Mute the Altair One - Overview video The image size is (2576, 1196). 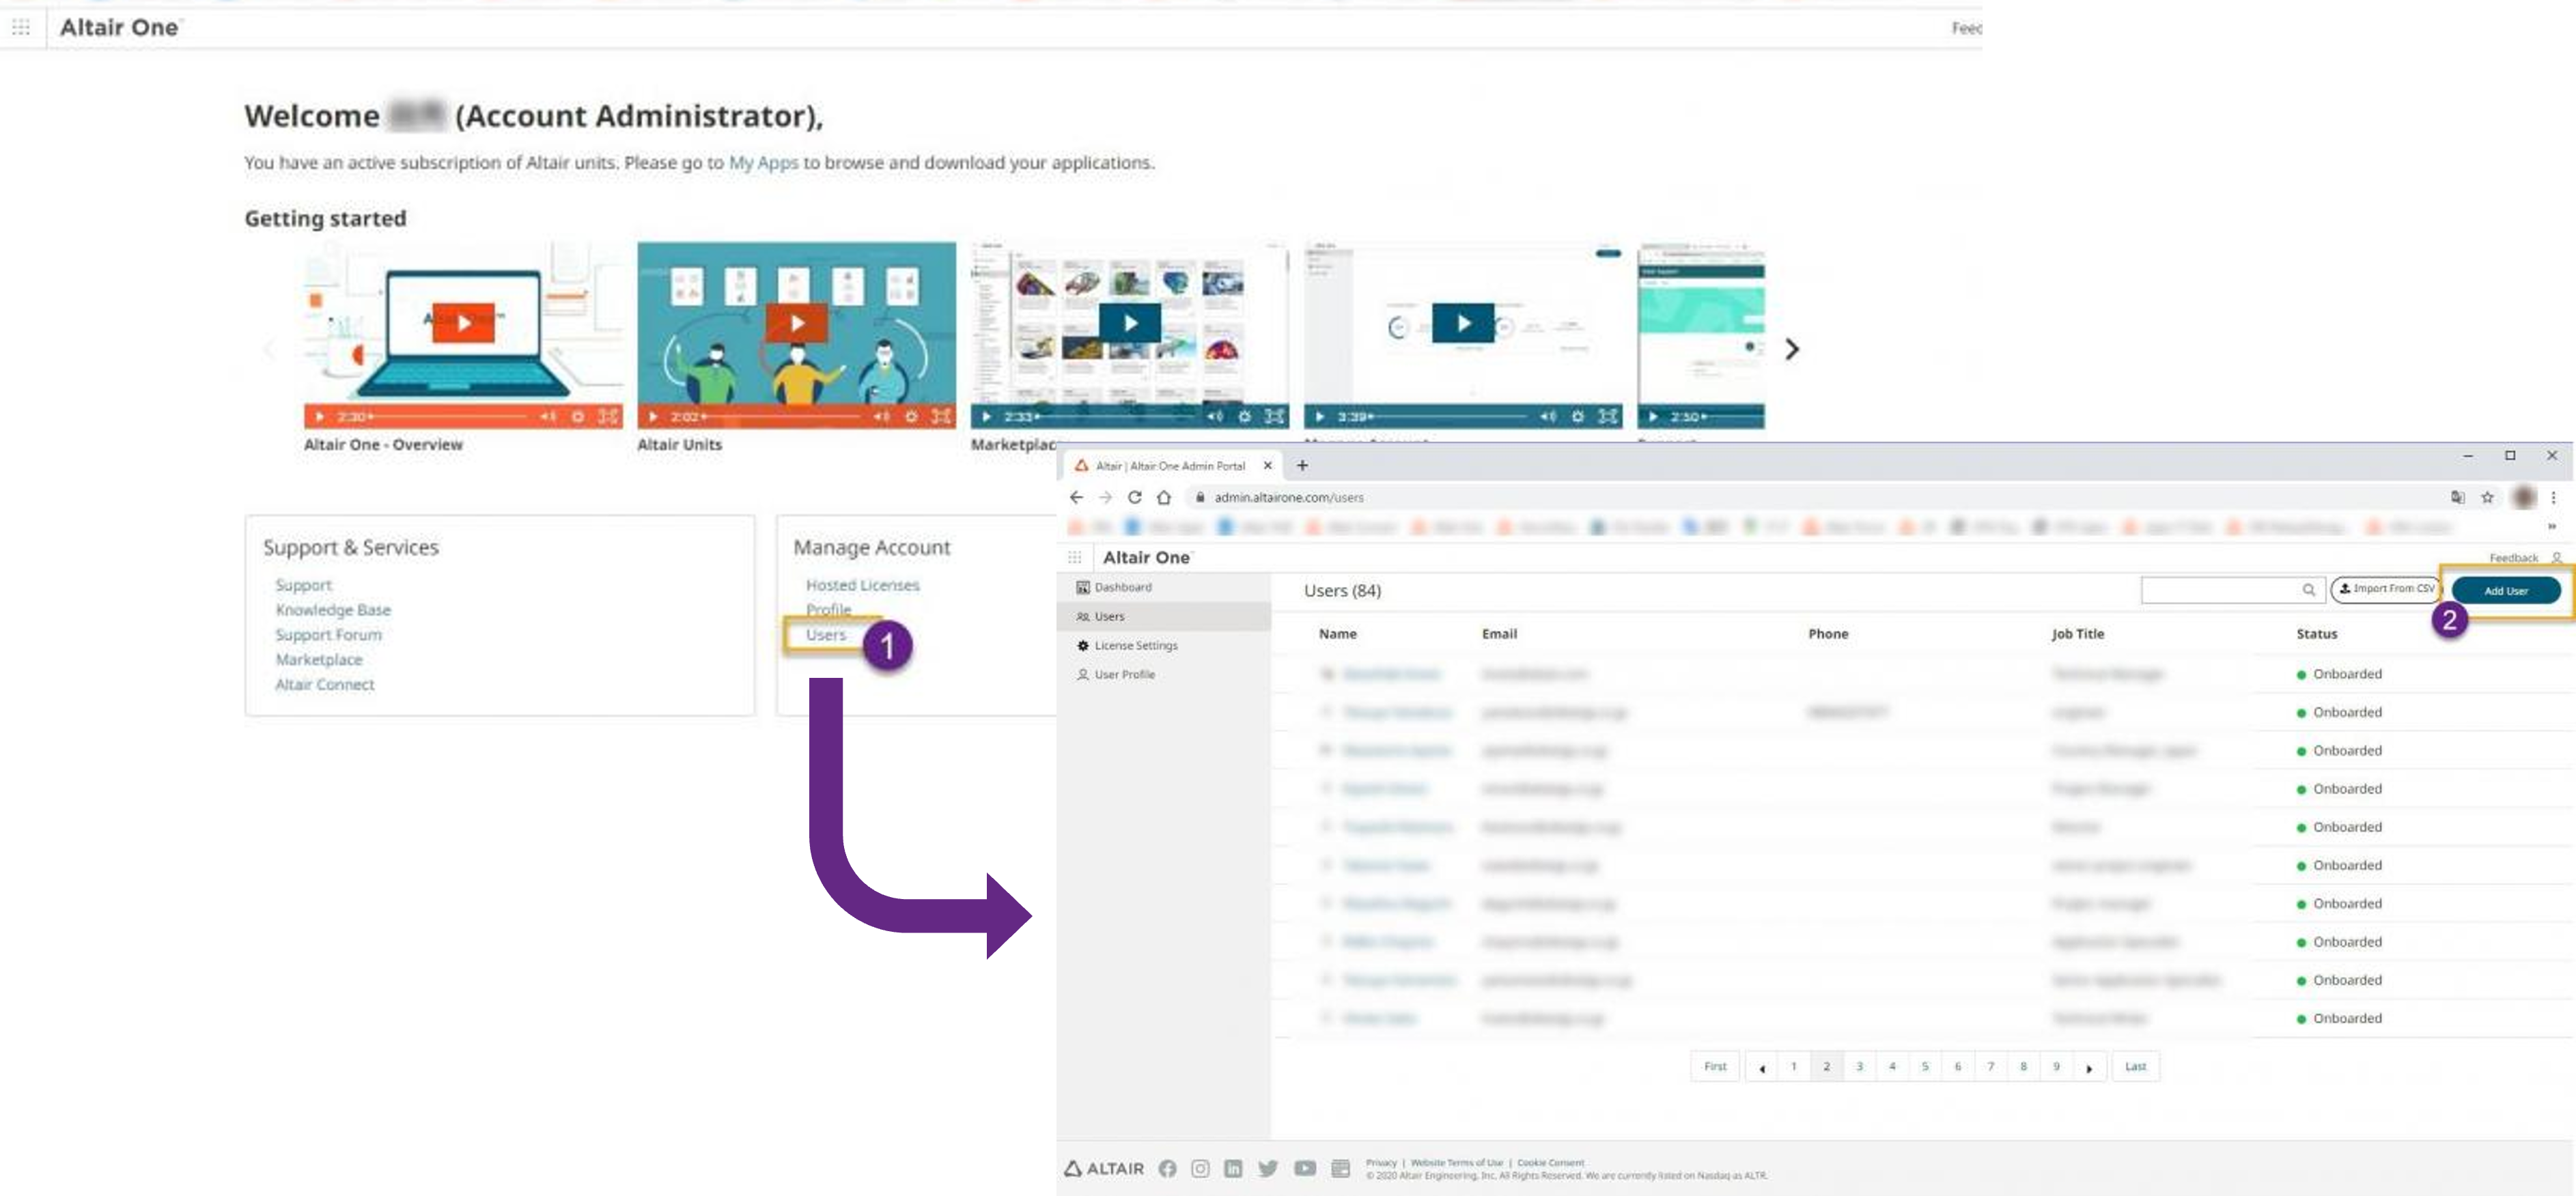[548, 416]
